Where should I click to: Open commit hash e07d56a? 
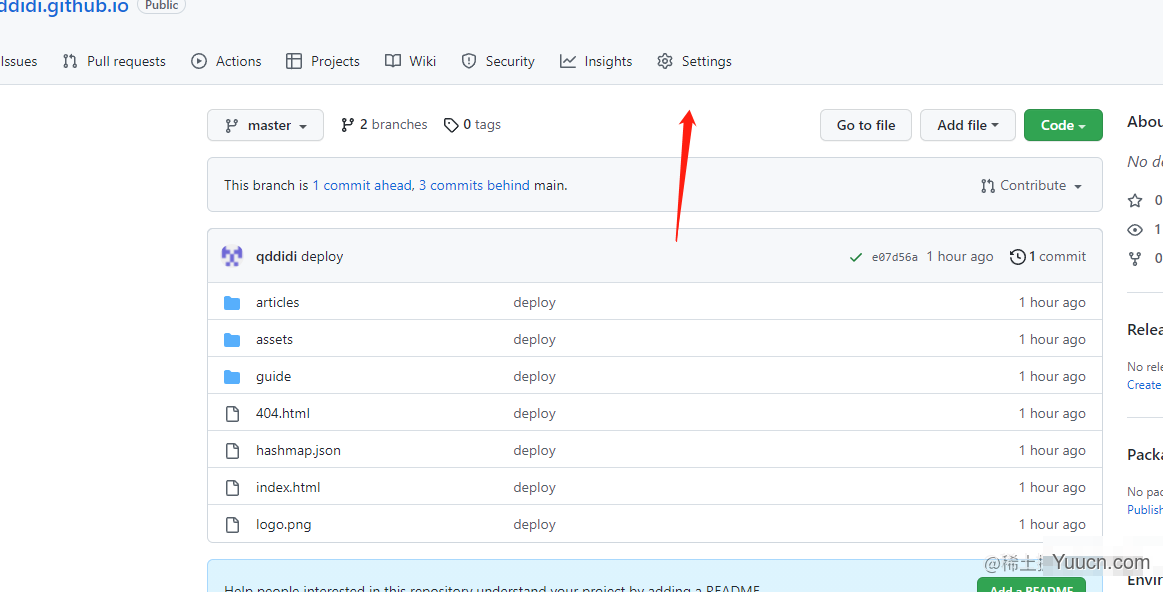(895, 257)
